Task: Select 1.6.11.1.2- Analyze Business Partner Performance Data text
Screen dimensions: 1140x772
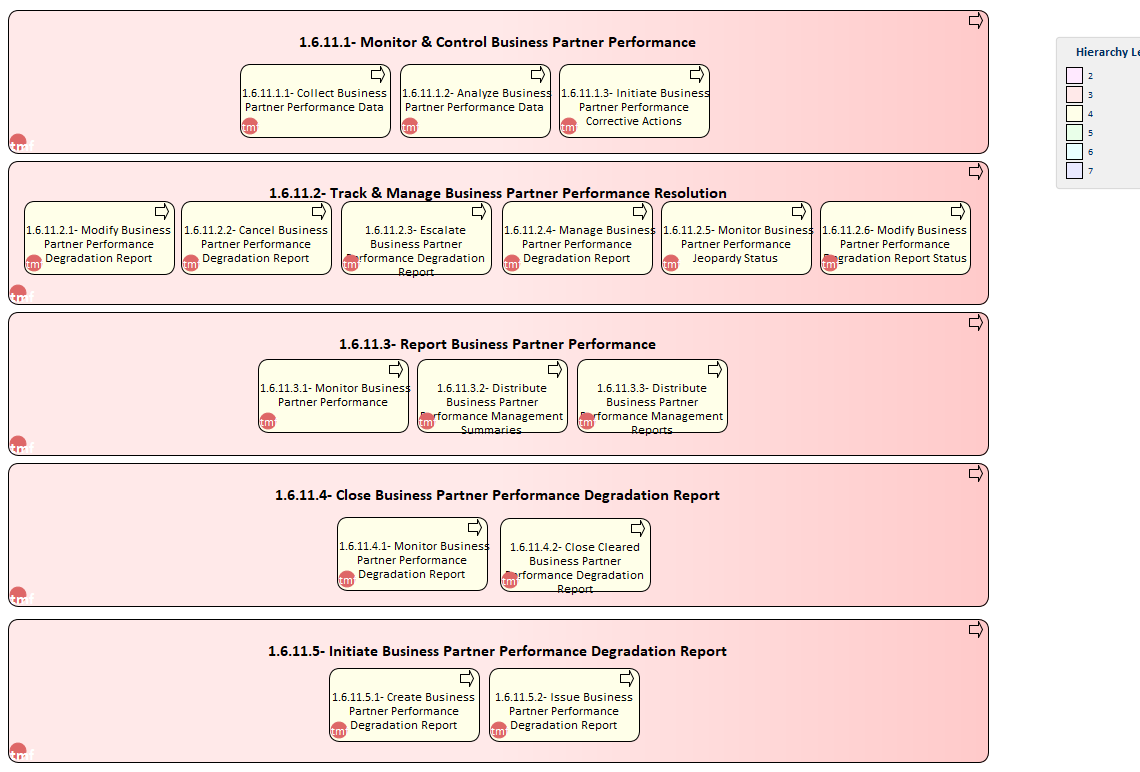Action: (475, 100)
